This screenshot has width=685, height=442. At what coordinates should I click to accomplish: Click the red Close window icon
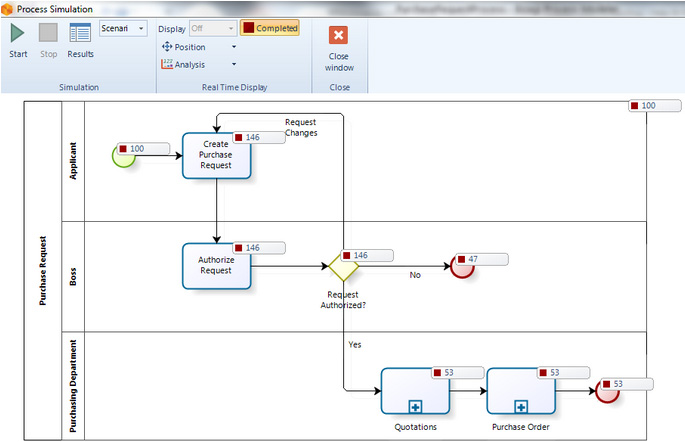(x=339, y=35)
